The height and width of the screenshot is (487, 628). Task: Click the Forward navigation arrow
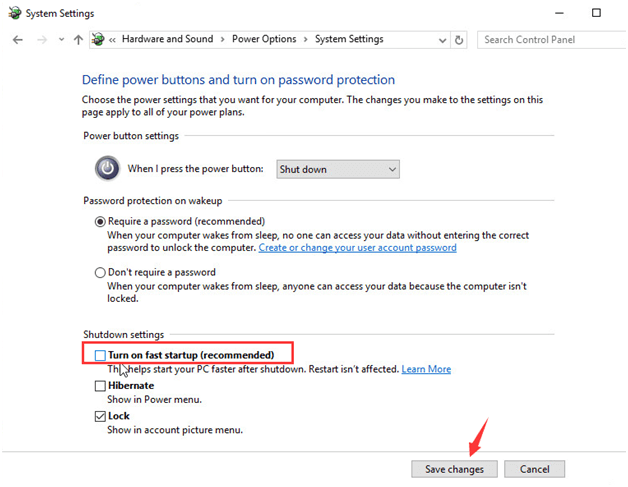tap(40, 39)
